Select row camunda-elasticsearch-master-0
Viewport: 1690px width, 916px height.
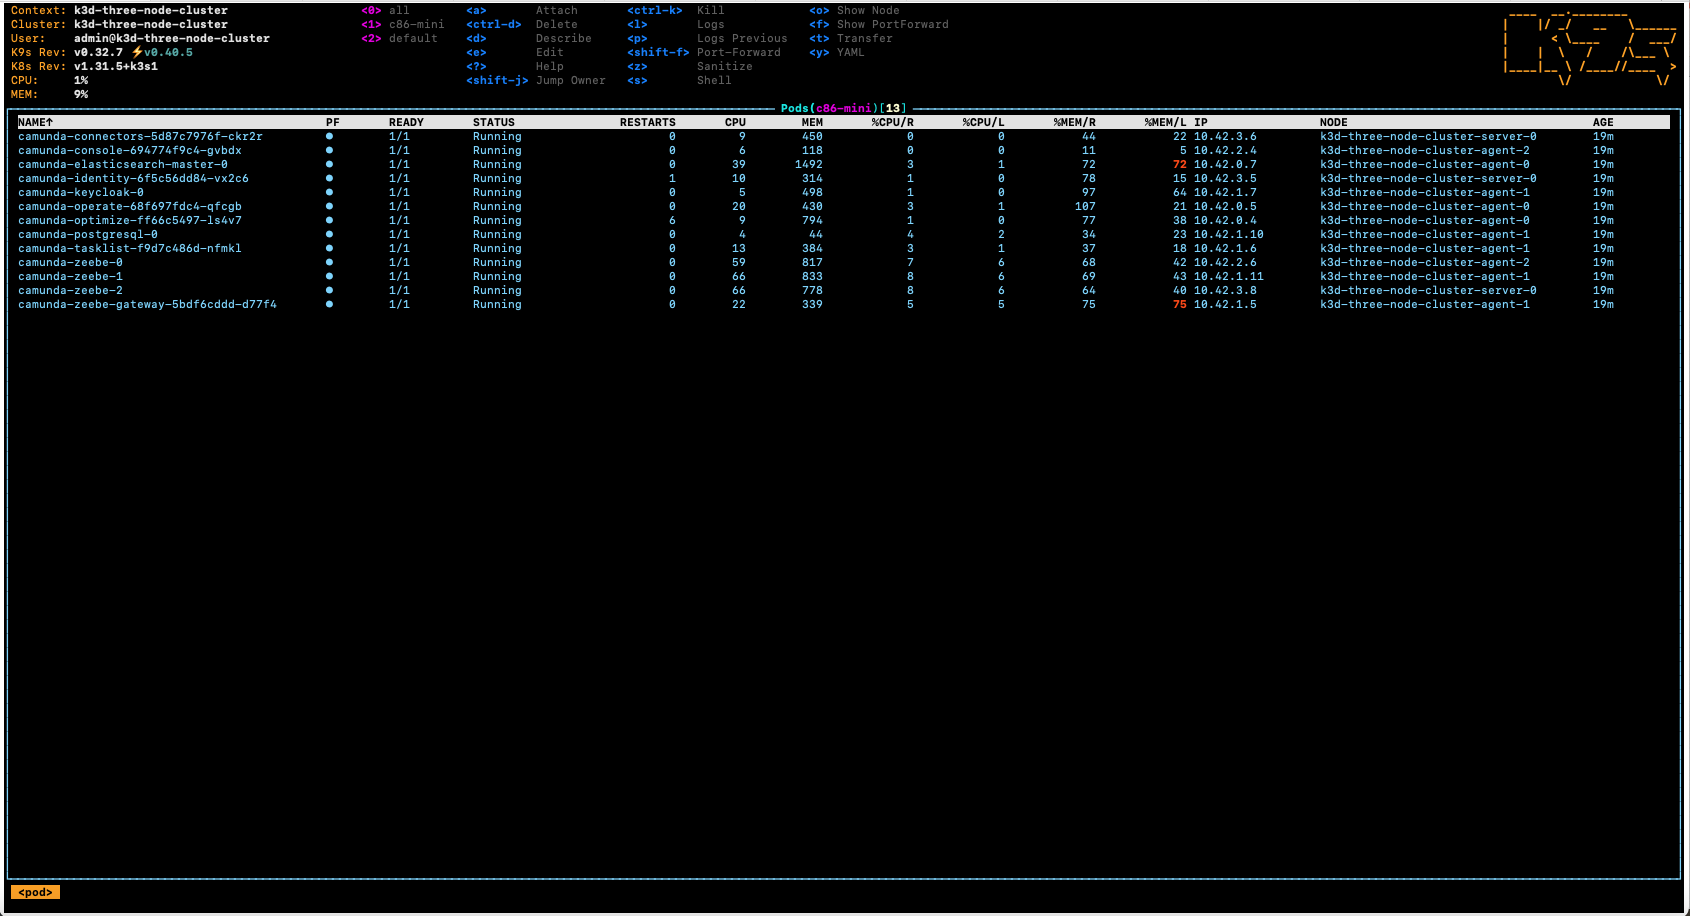pos(843,164)
